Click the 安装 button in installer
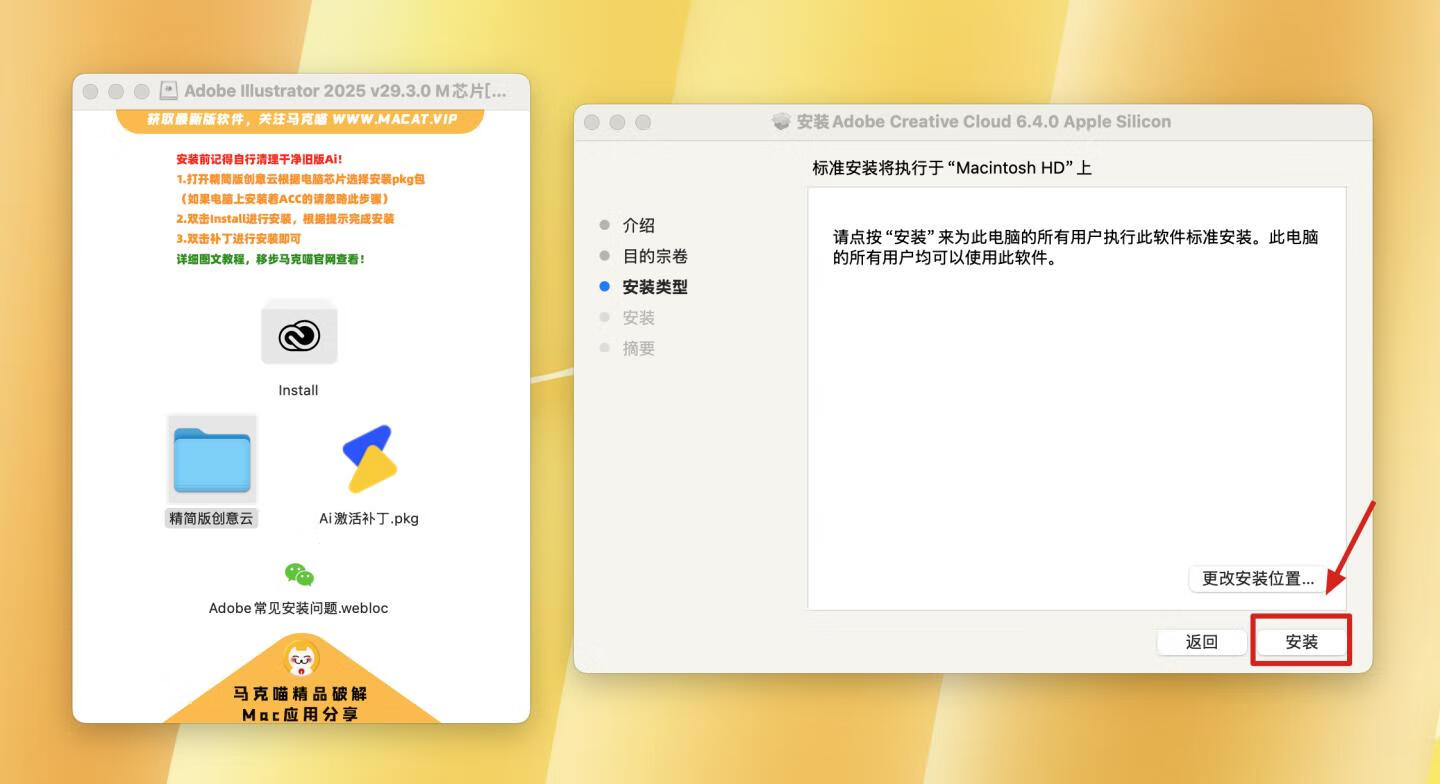This screenshot has height=784, width=1440. pyautogui.click(x=1301, y=642)
